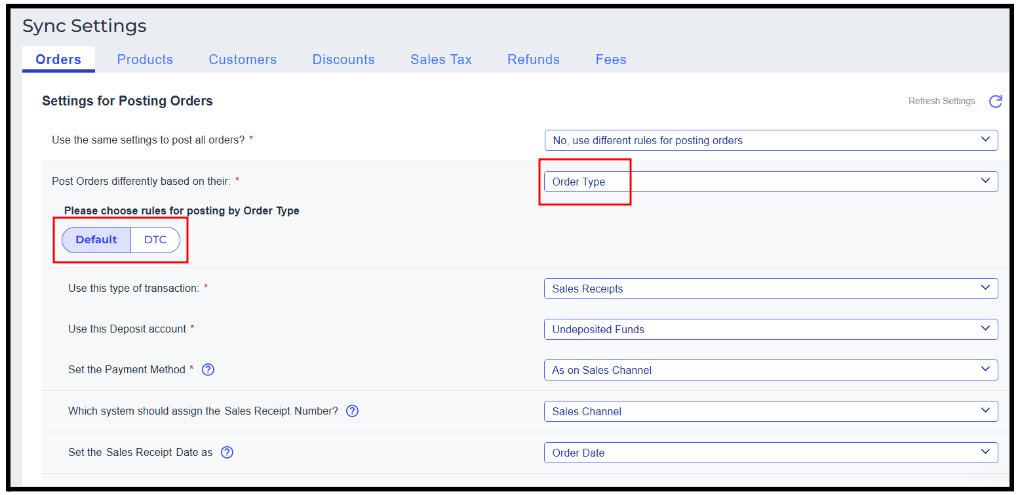This screenshot has height=495, width=1018.
Task: Switch to the DTC order type
Action: tap(155, 240)
